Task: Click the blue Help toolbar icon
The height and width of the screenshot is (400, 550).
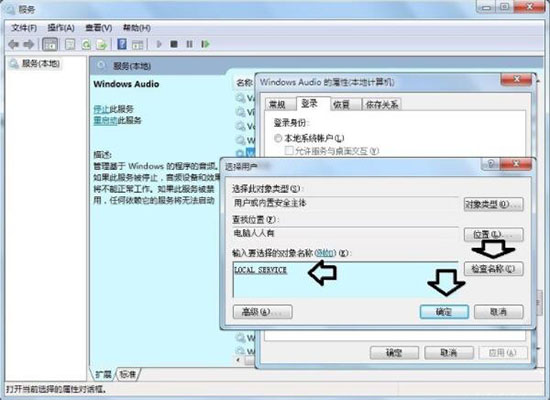Action: point(122,44)
